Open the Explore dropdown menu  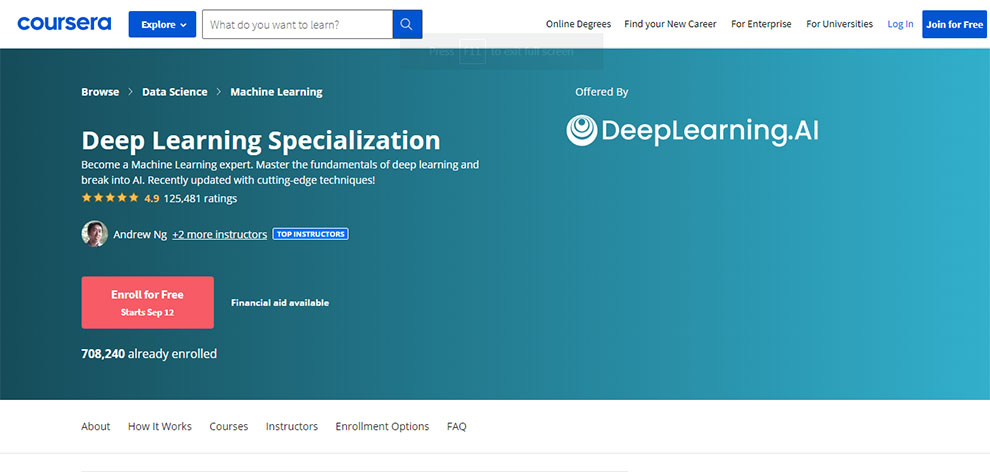(162, 24)
